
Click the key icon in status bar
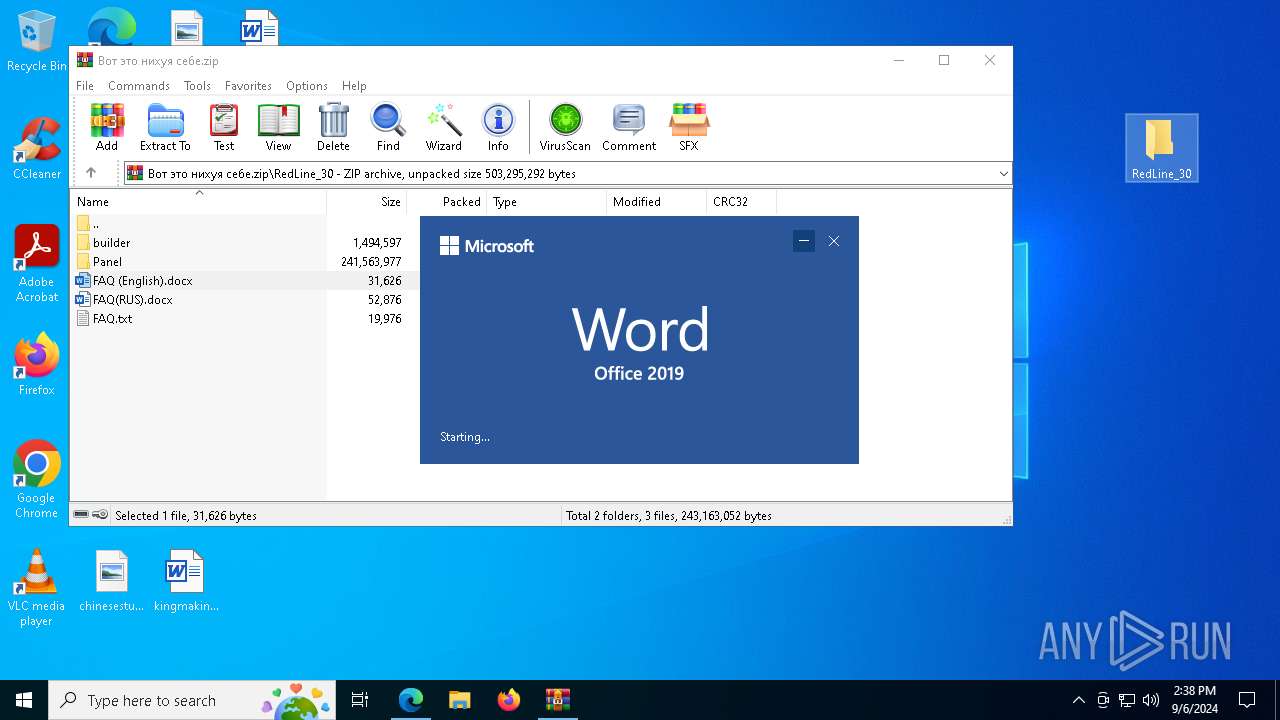tap(100, 515)
